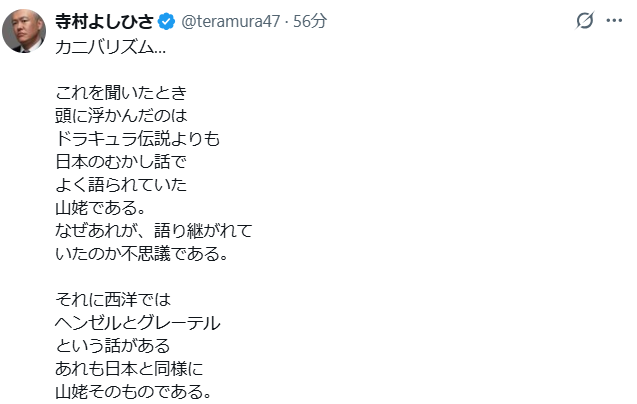Screen dimensions: 637x404
Task: Click the line という話がある
Action: (114, 344)
